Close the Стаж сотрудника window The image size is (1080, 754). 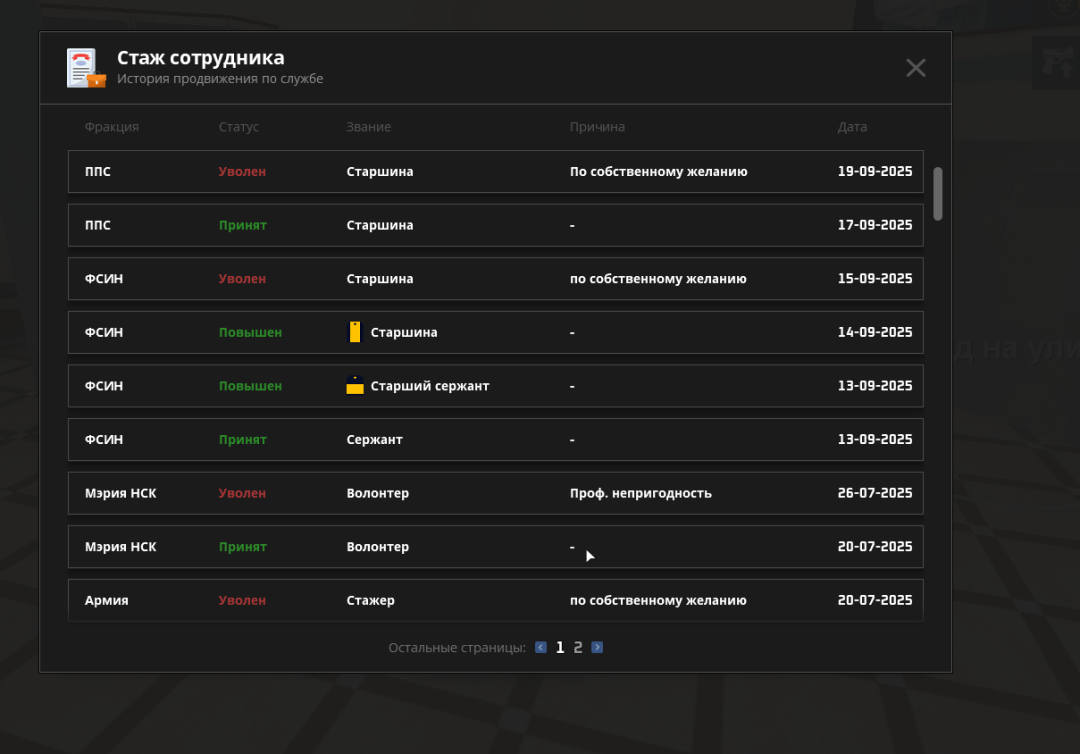coord(915,68)
